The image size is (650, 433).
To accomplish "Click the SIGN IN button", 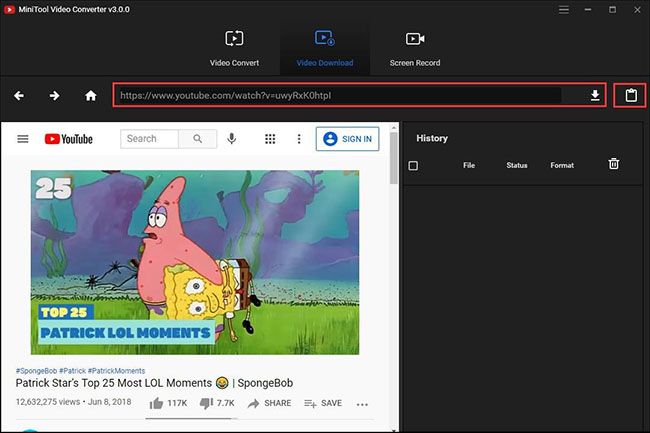I will tap(347, 139).
